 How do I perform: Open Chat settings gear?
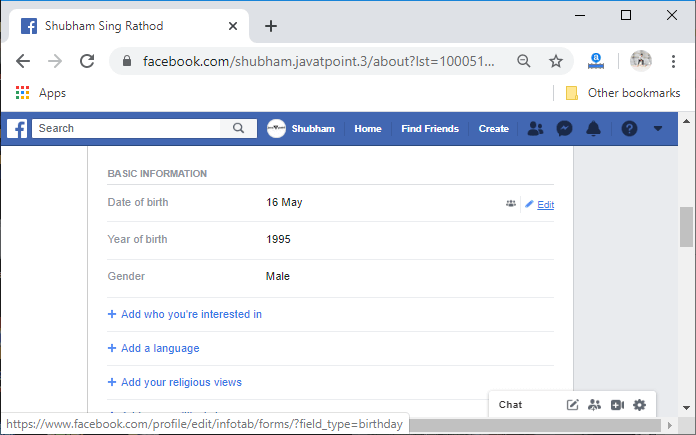[x=639, y=405]
